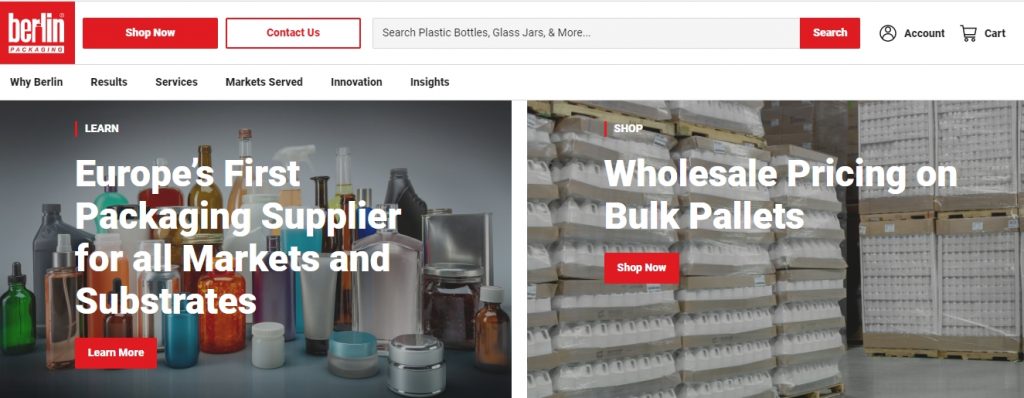This screenshot has height=398, width=1024.
Task: Click the Learn More banner button
Action: click(116, 353)
